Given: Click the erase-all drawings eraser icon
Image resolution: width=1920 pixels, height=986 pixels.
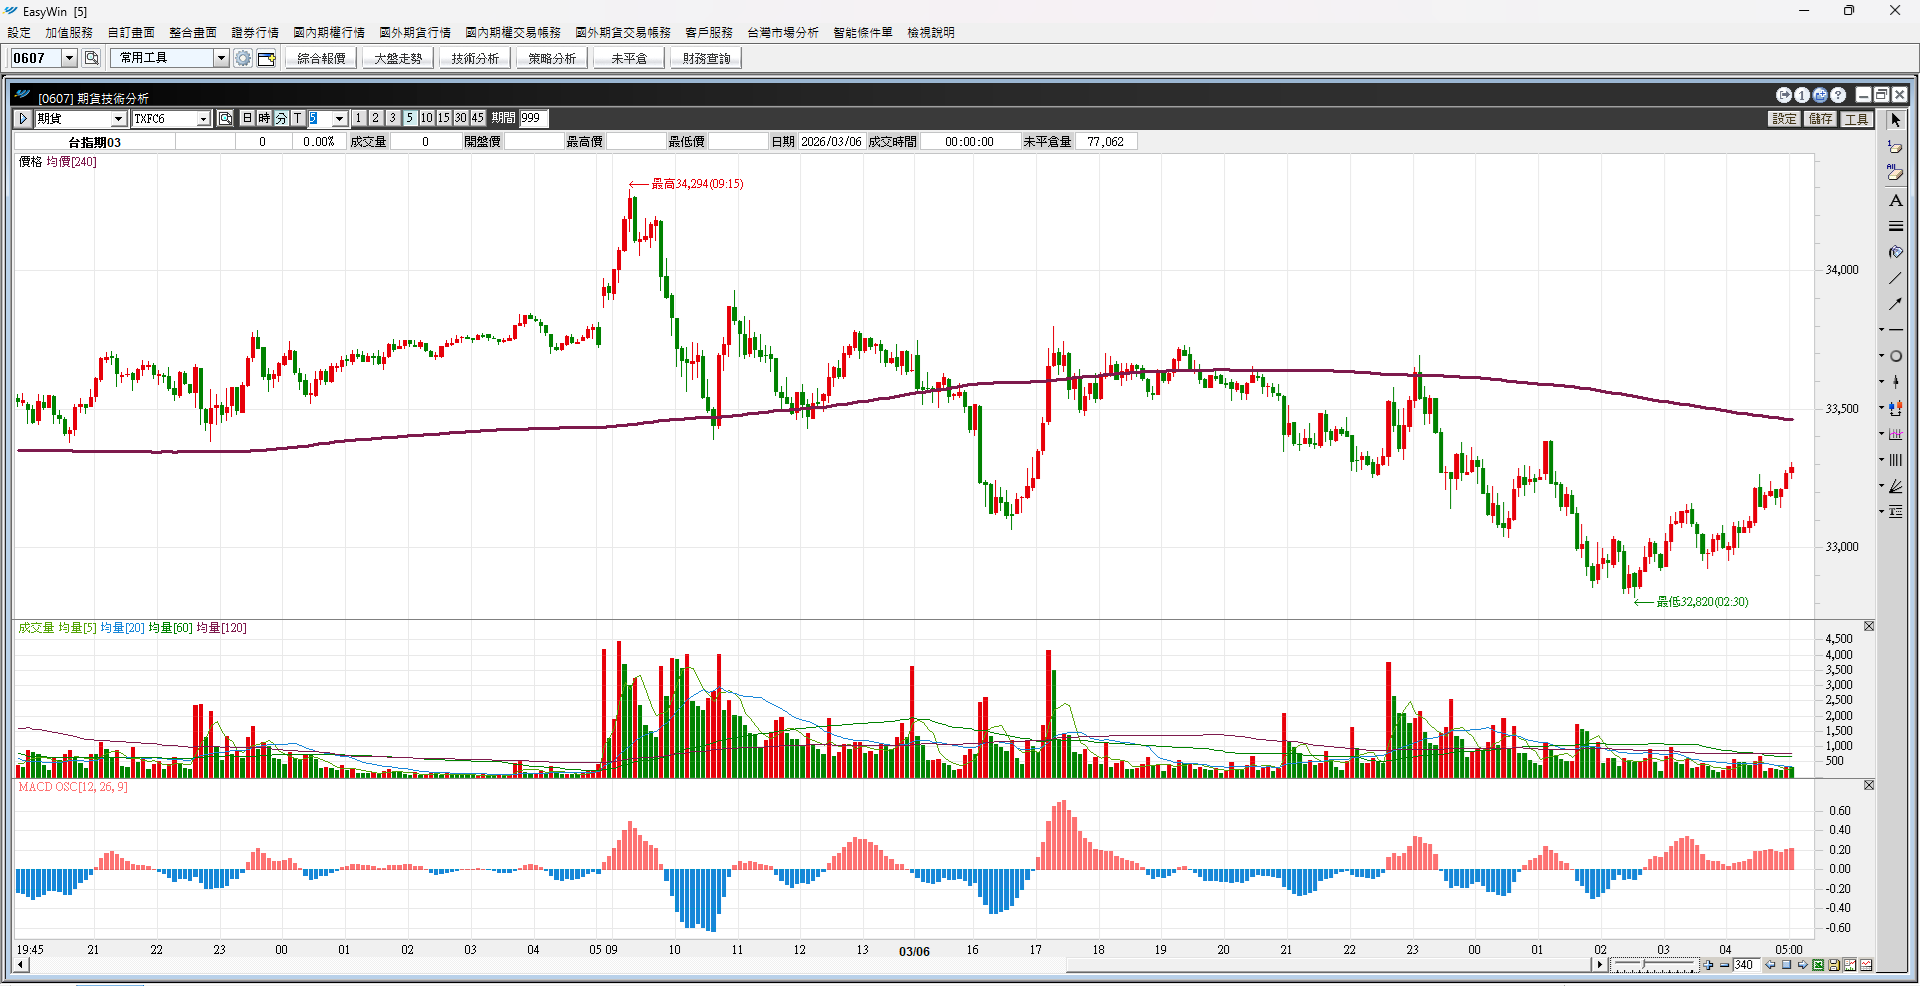Looking at the screenshot, I should coord(1895,173).
